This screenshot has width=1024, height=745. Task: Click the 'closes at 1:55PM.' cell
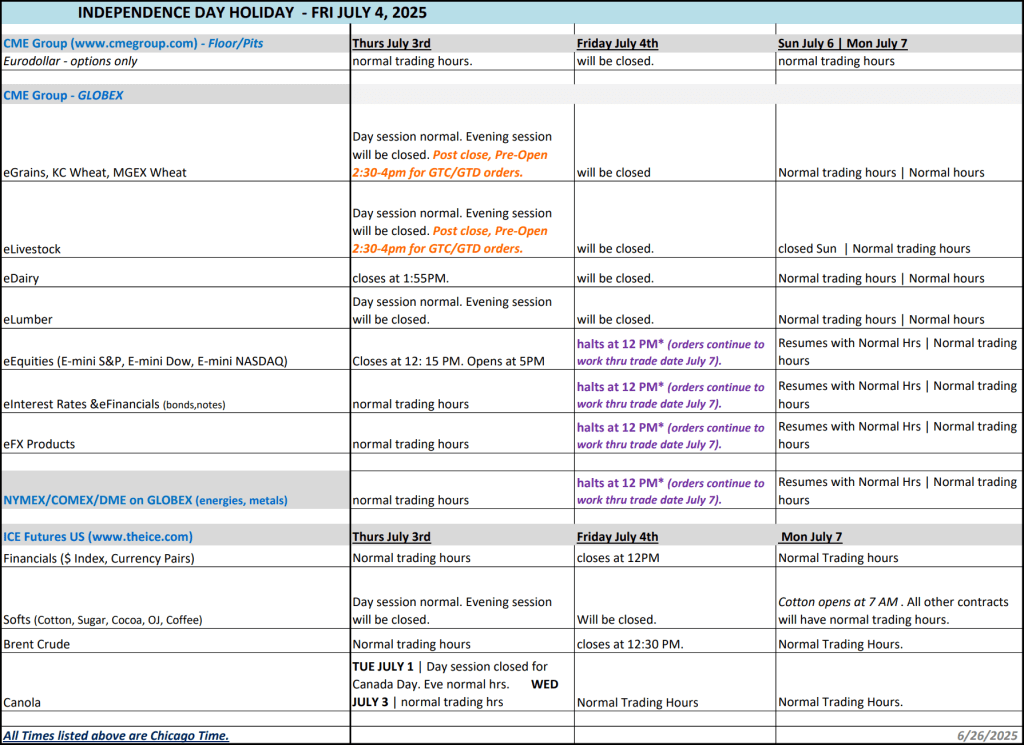click(x=400, y=278)
